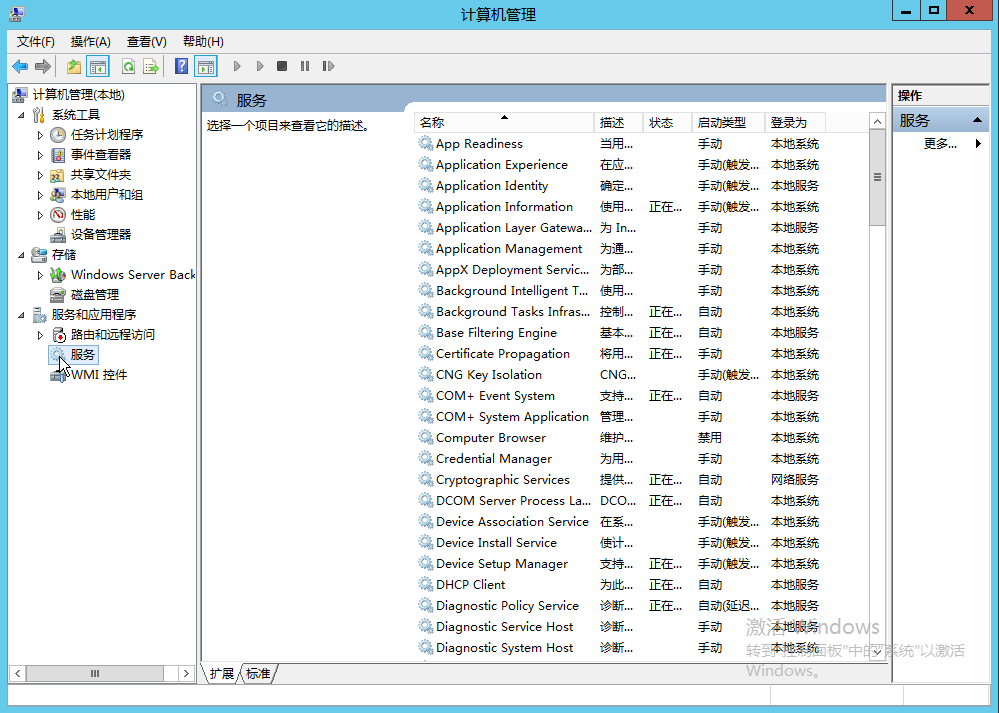Screen dimensions: 999x713
Task: Expand the 路由和远程访问 tree node
Action: [x=40, y=335]
